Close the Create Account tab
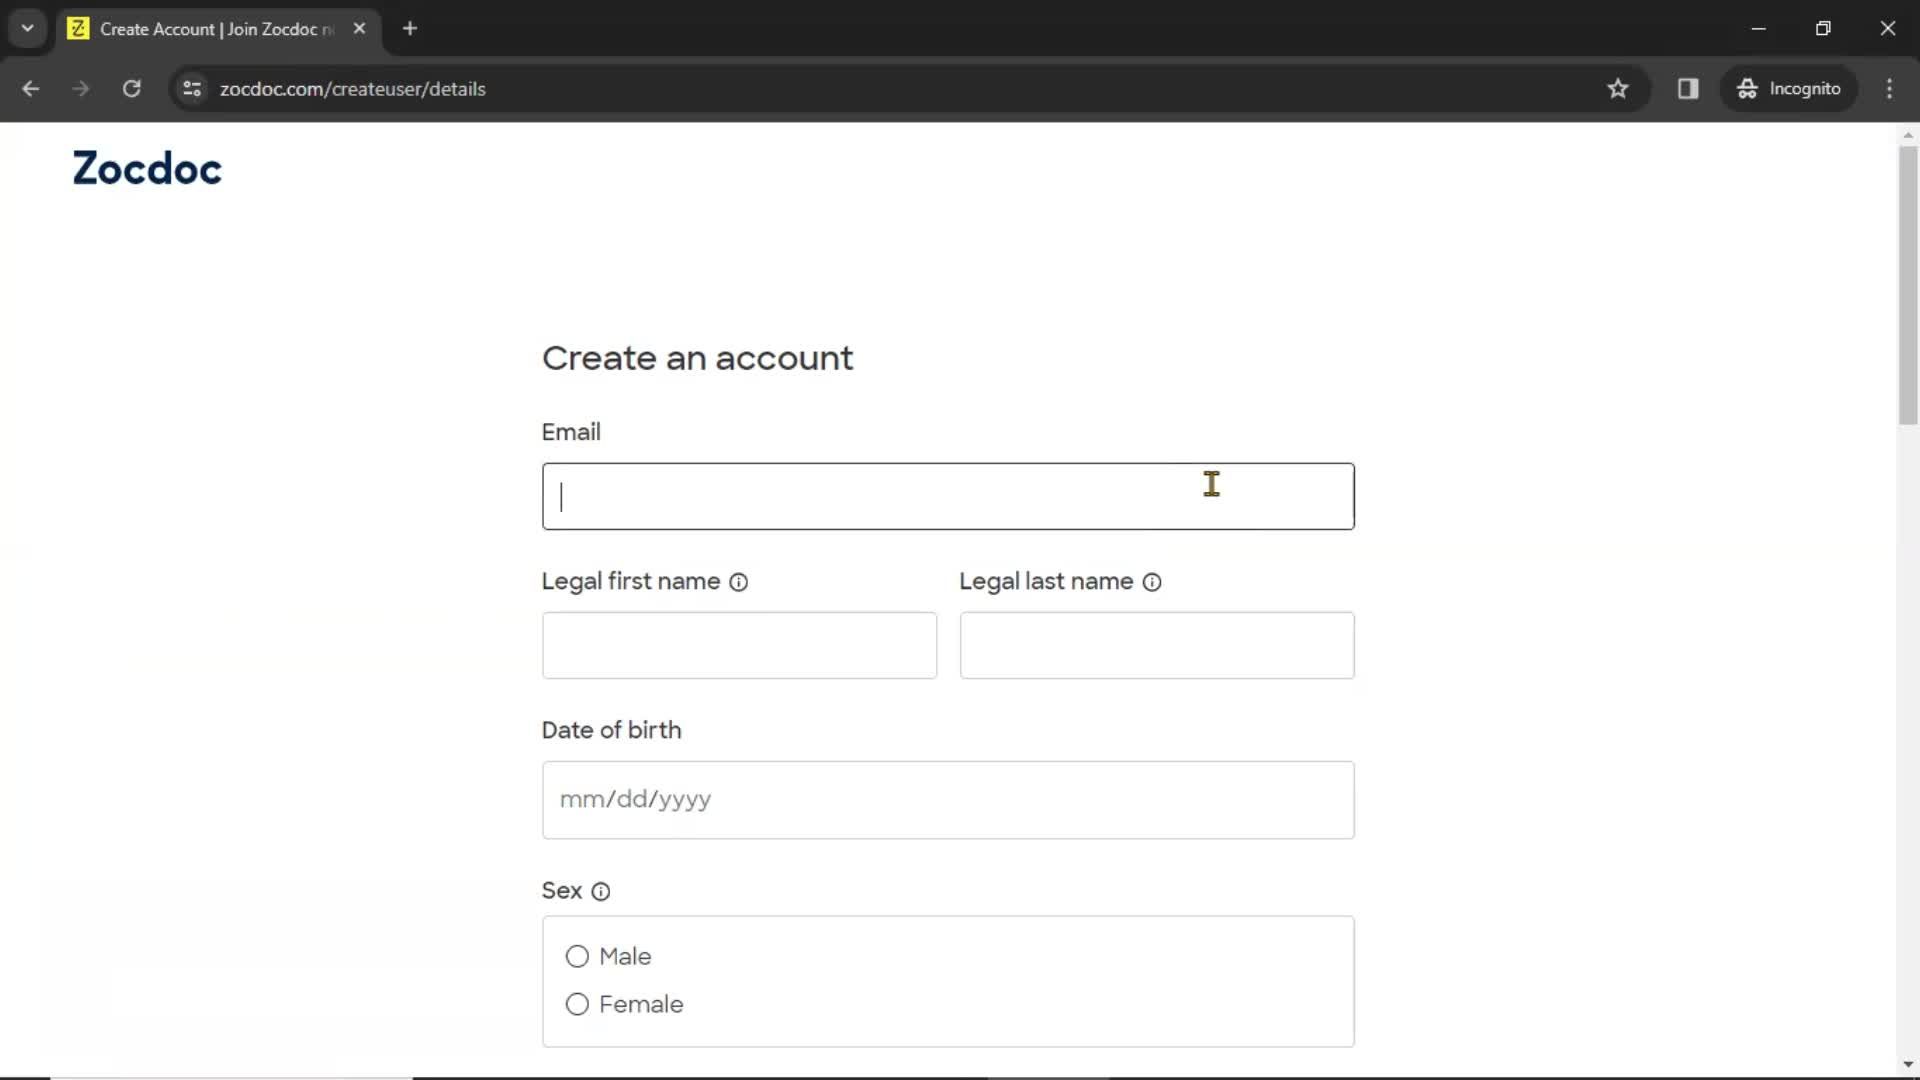 tap(359, 28)
